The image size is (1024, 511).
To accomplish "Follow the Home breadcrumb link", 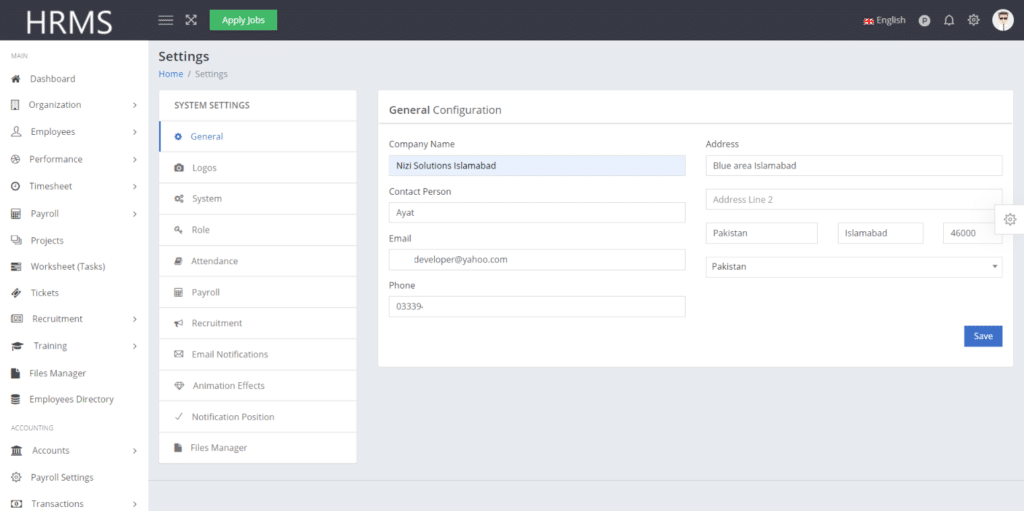I will (170, 74).
